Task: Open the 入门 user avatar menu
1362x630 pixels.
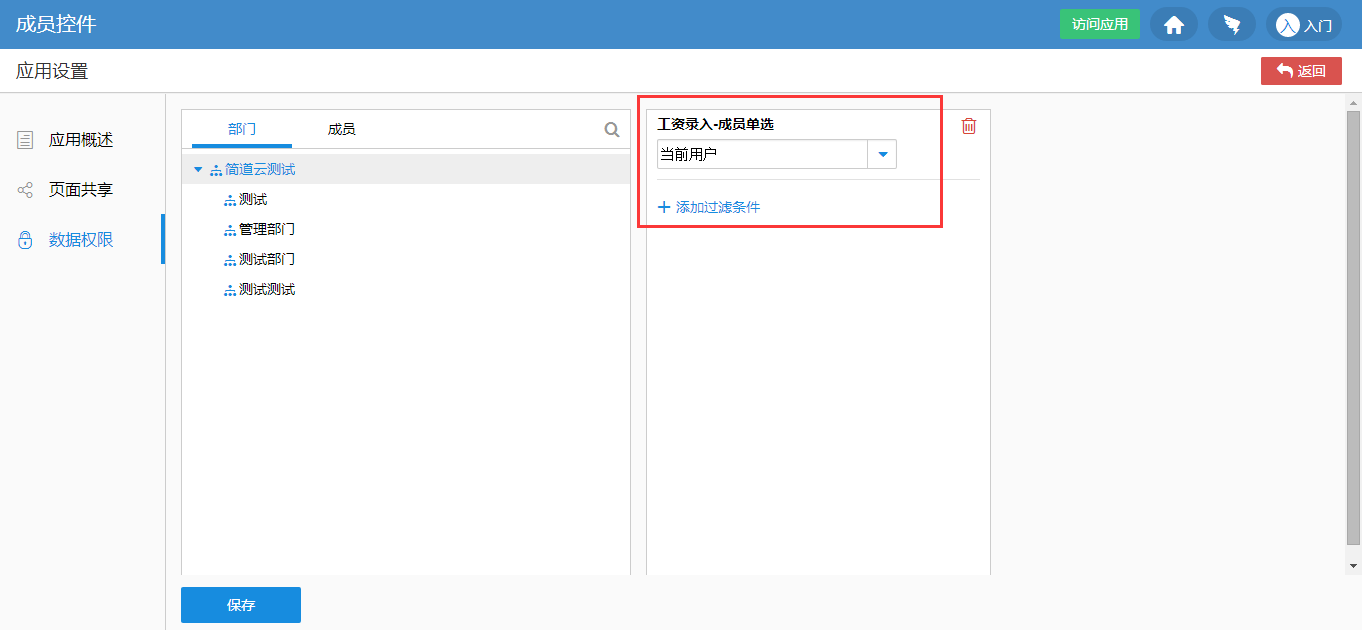Action: coord(1303,25)
